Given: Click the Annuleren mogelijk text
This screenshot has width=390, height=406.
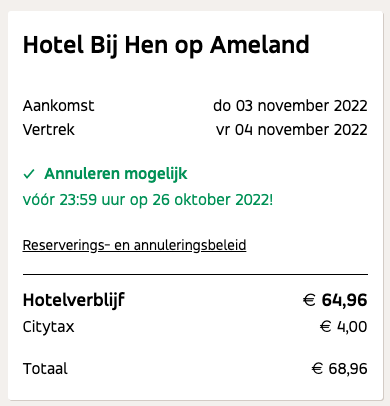Looking at the screenshot, I should click(116, 174).
